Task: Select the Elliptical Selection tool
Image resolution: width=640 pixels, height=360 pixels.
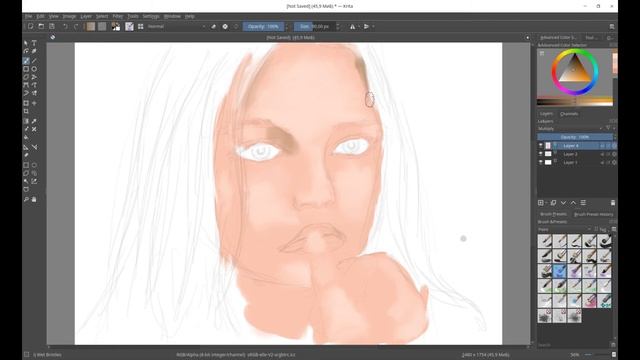Action: (34, 165)
